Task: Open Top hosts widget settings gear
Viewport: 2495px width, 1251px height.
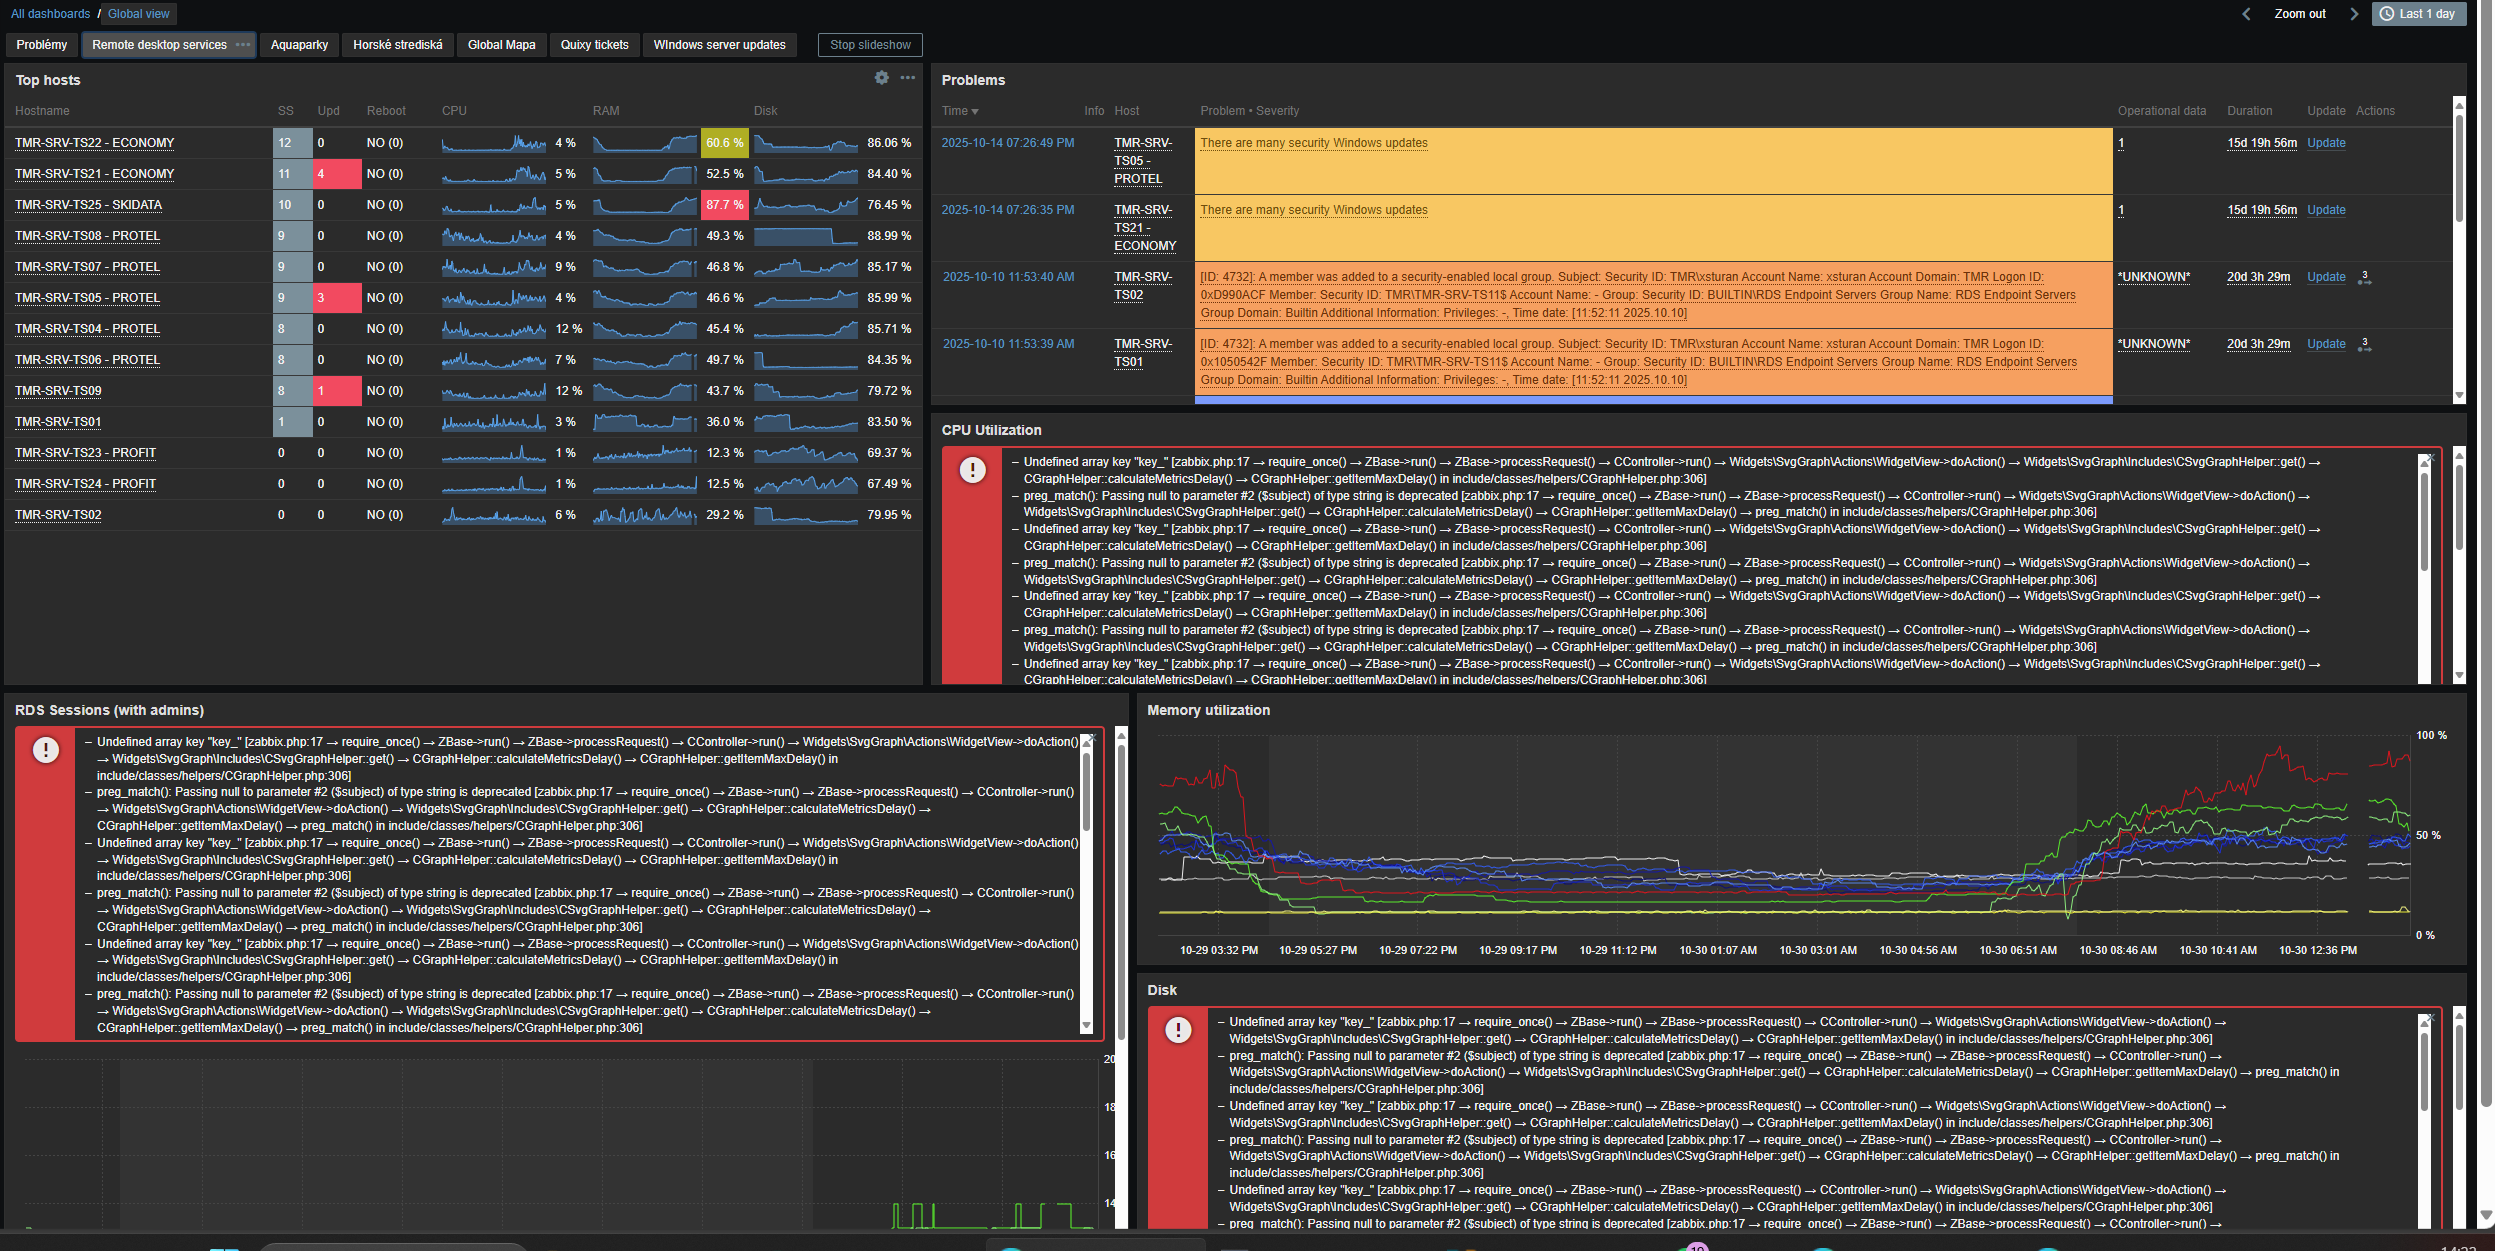Action: 881,78
